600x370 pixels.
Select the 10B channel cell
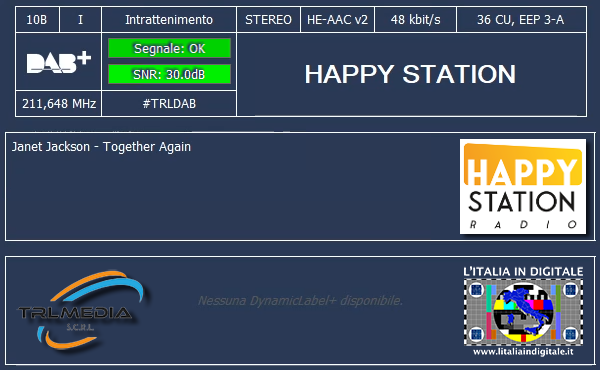point(37,20)
